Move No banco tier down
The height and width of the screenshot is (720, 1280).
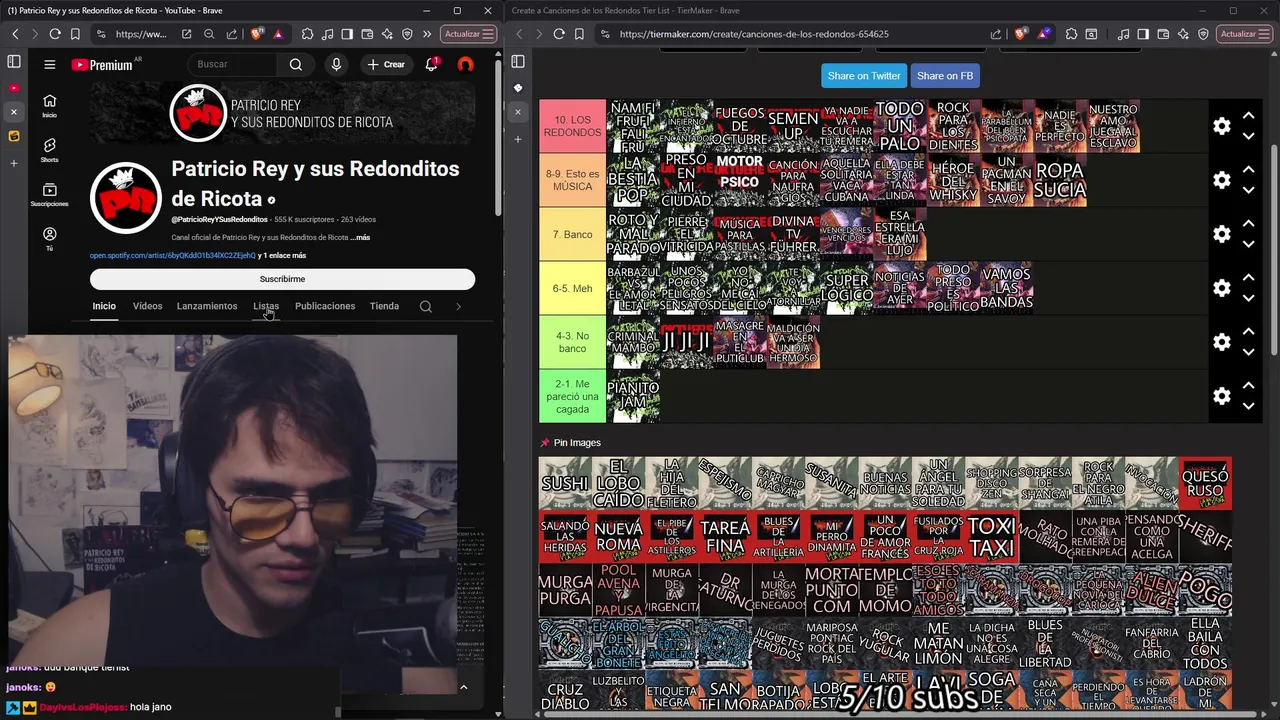coord(1248,352)
